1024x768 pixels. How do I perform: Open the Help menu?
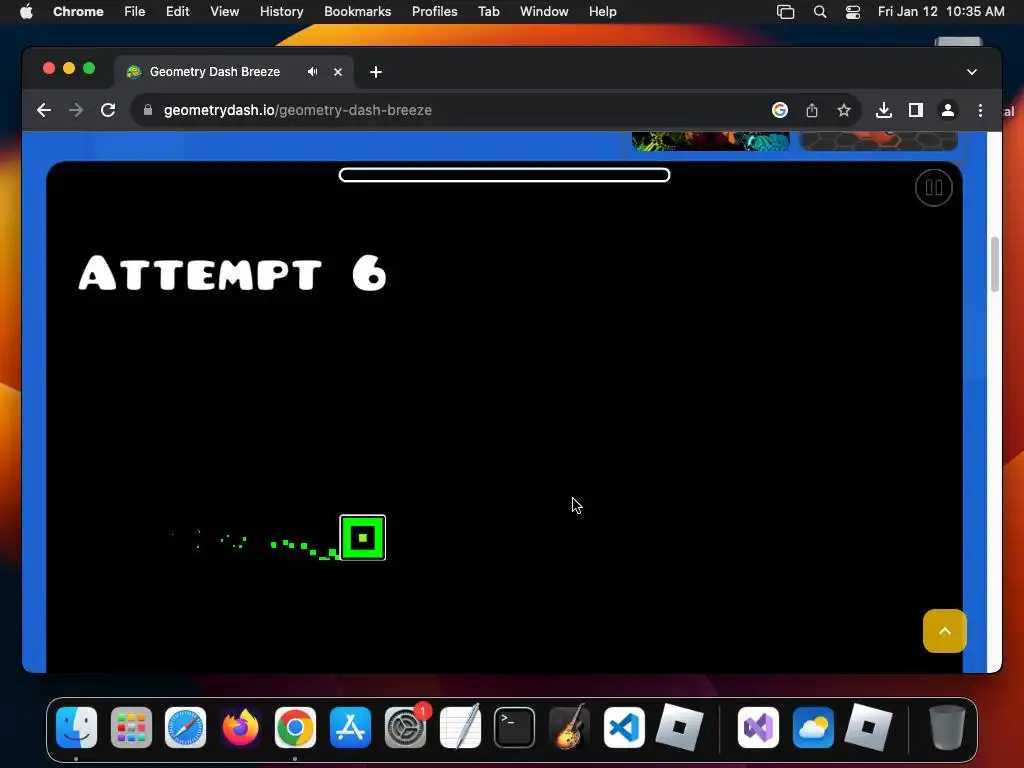pyautogui.click(x=602, y=11)
